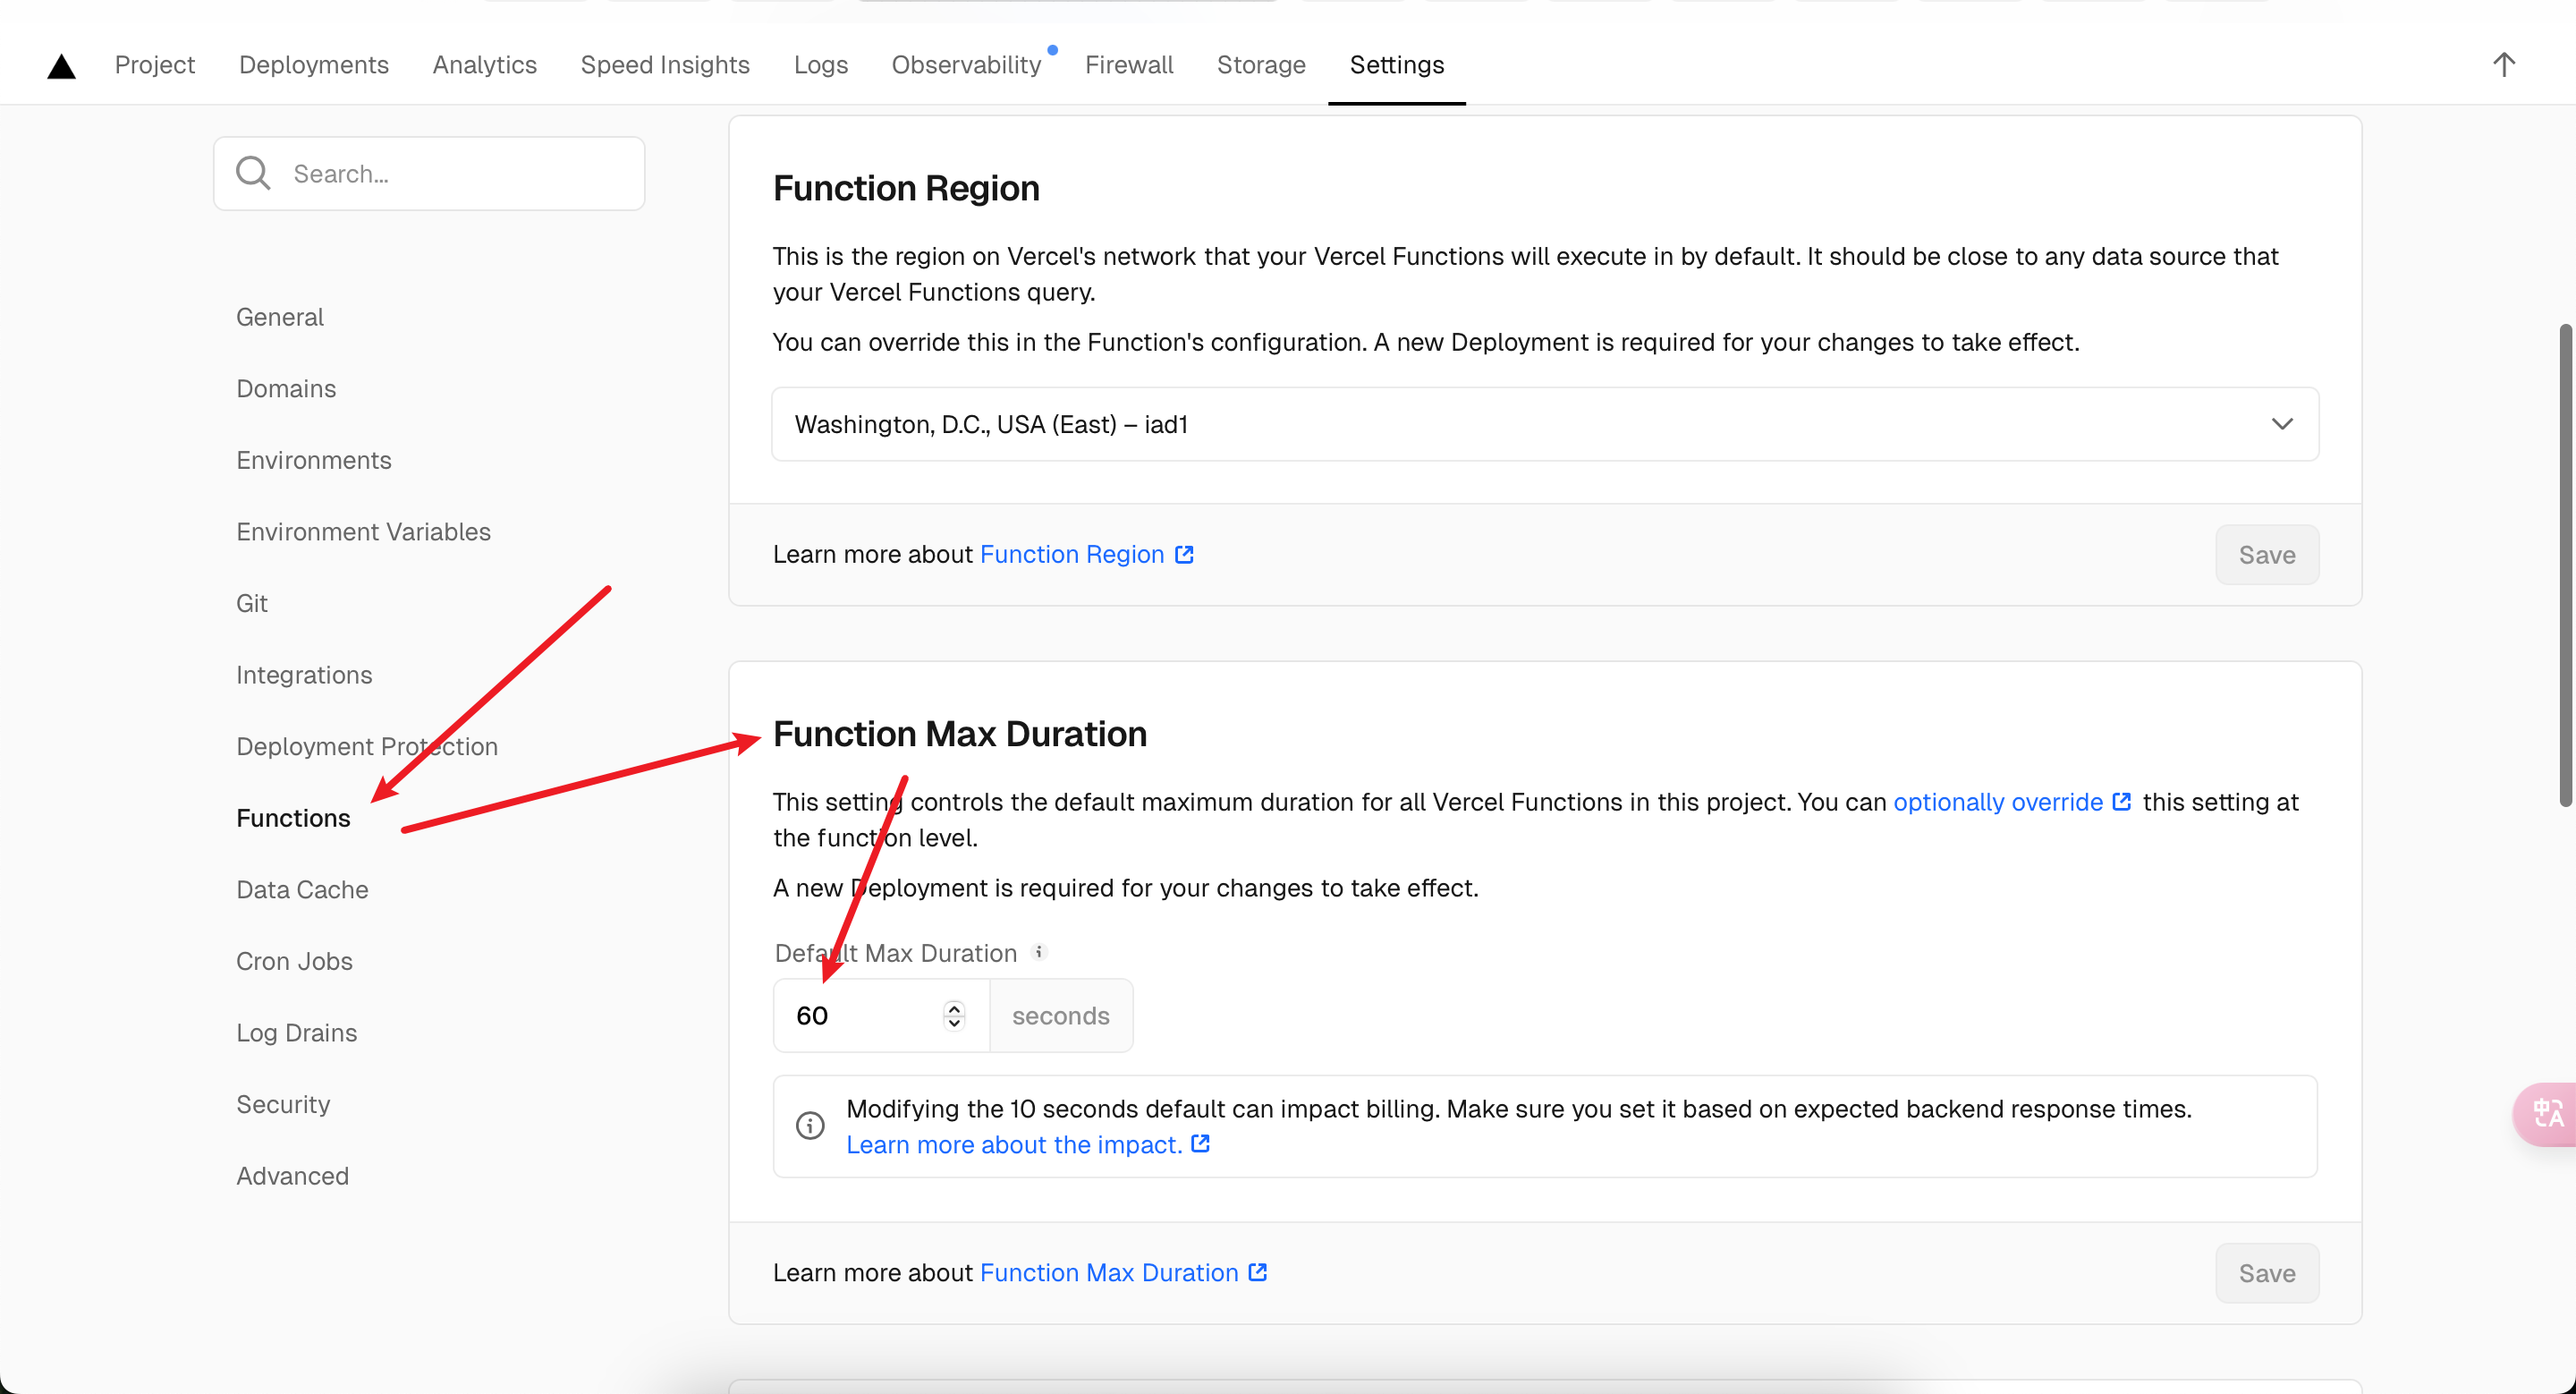Click the Vercel triangle logo
Image resolution: width=2576 pixels, height=1394 pixels.
(x=61, y=66)
